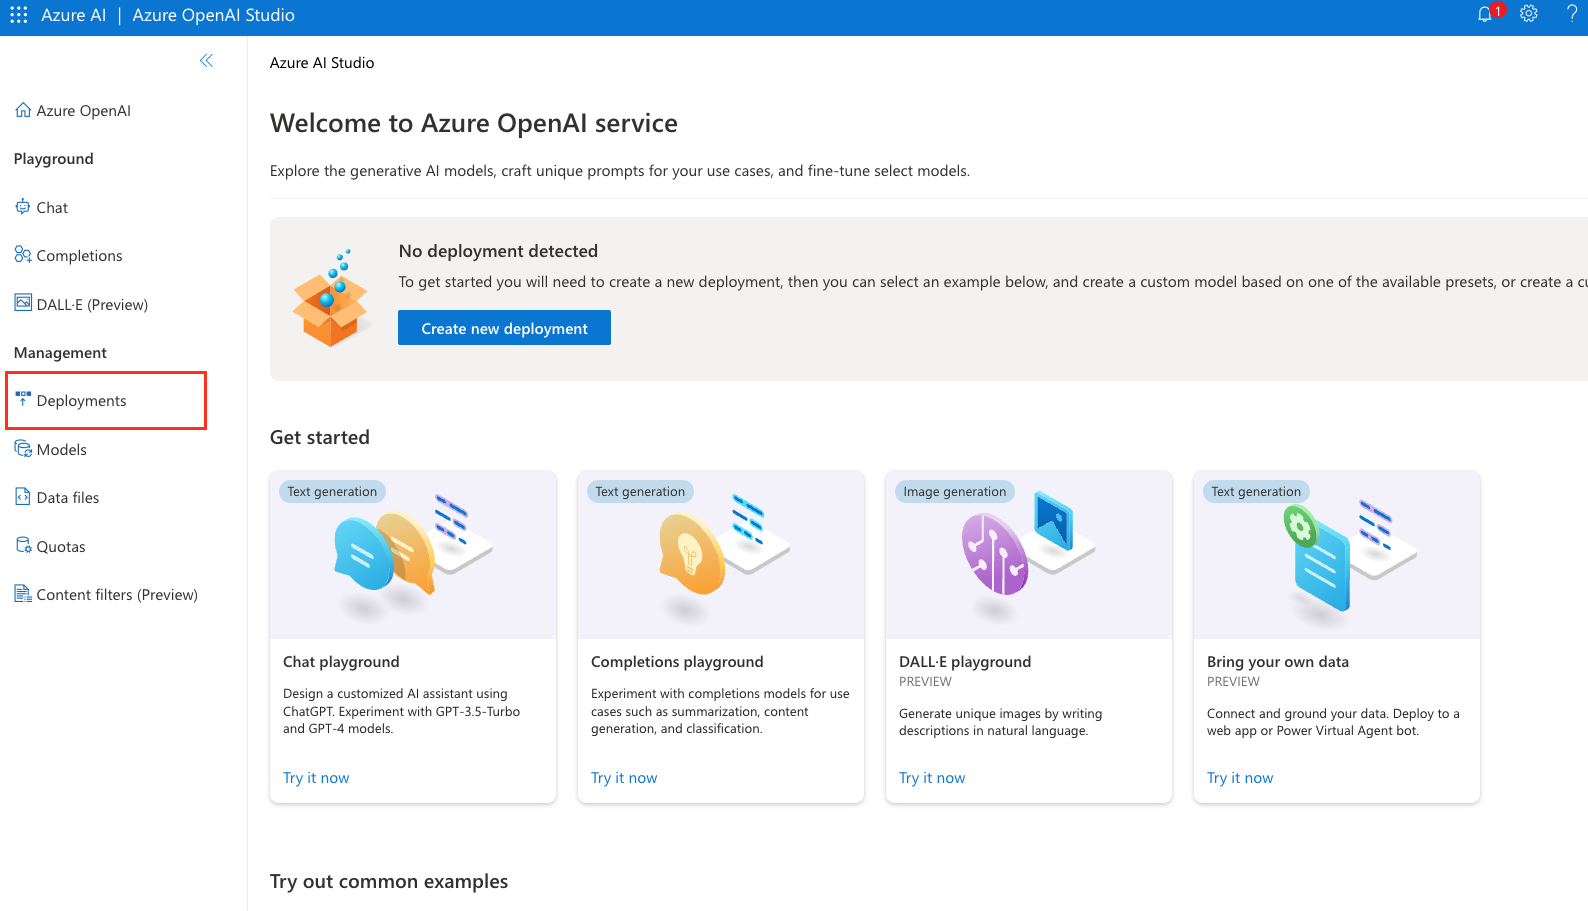Click Text generation tag on Bring your own data card
Image resolution: width=1588 pixels, height=911 pixels.
tap(1256, 491)
